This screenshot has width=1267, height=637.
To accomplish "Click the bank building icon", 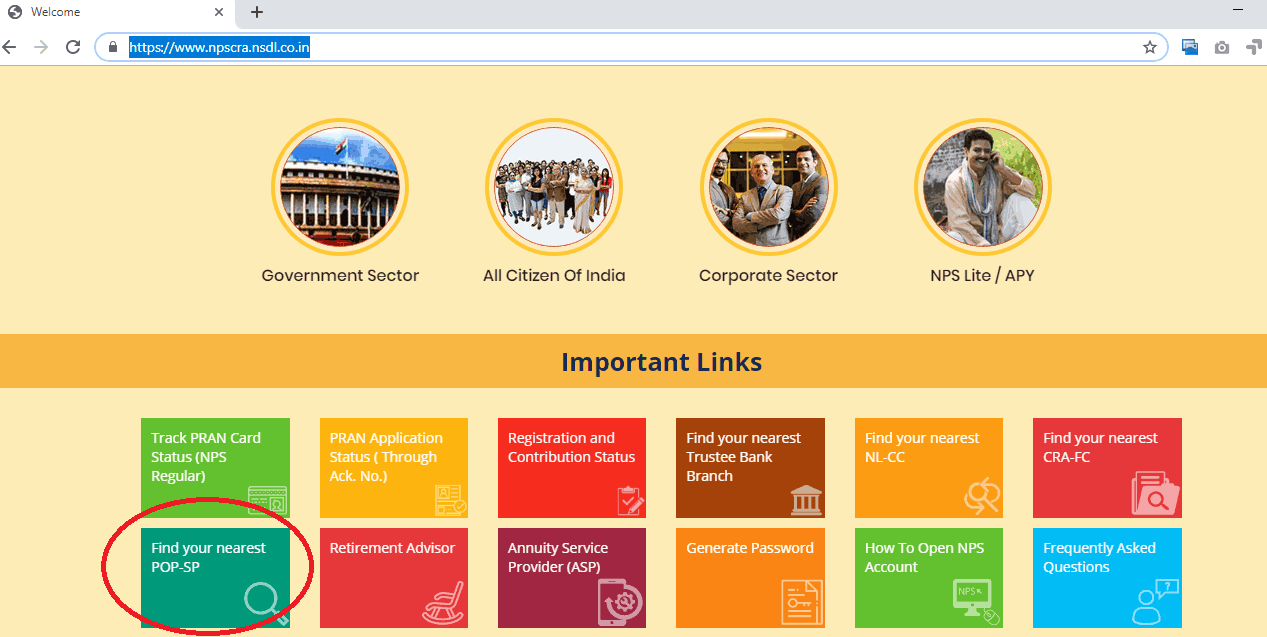I will (x=806, y=500).
